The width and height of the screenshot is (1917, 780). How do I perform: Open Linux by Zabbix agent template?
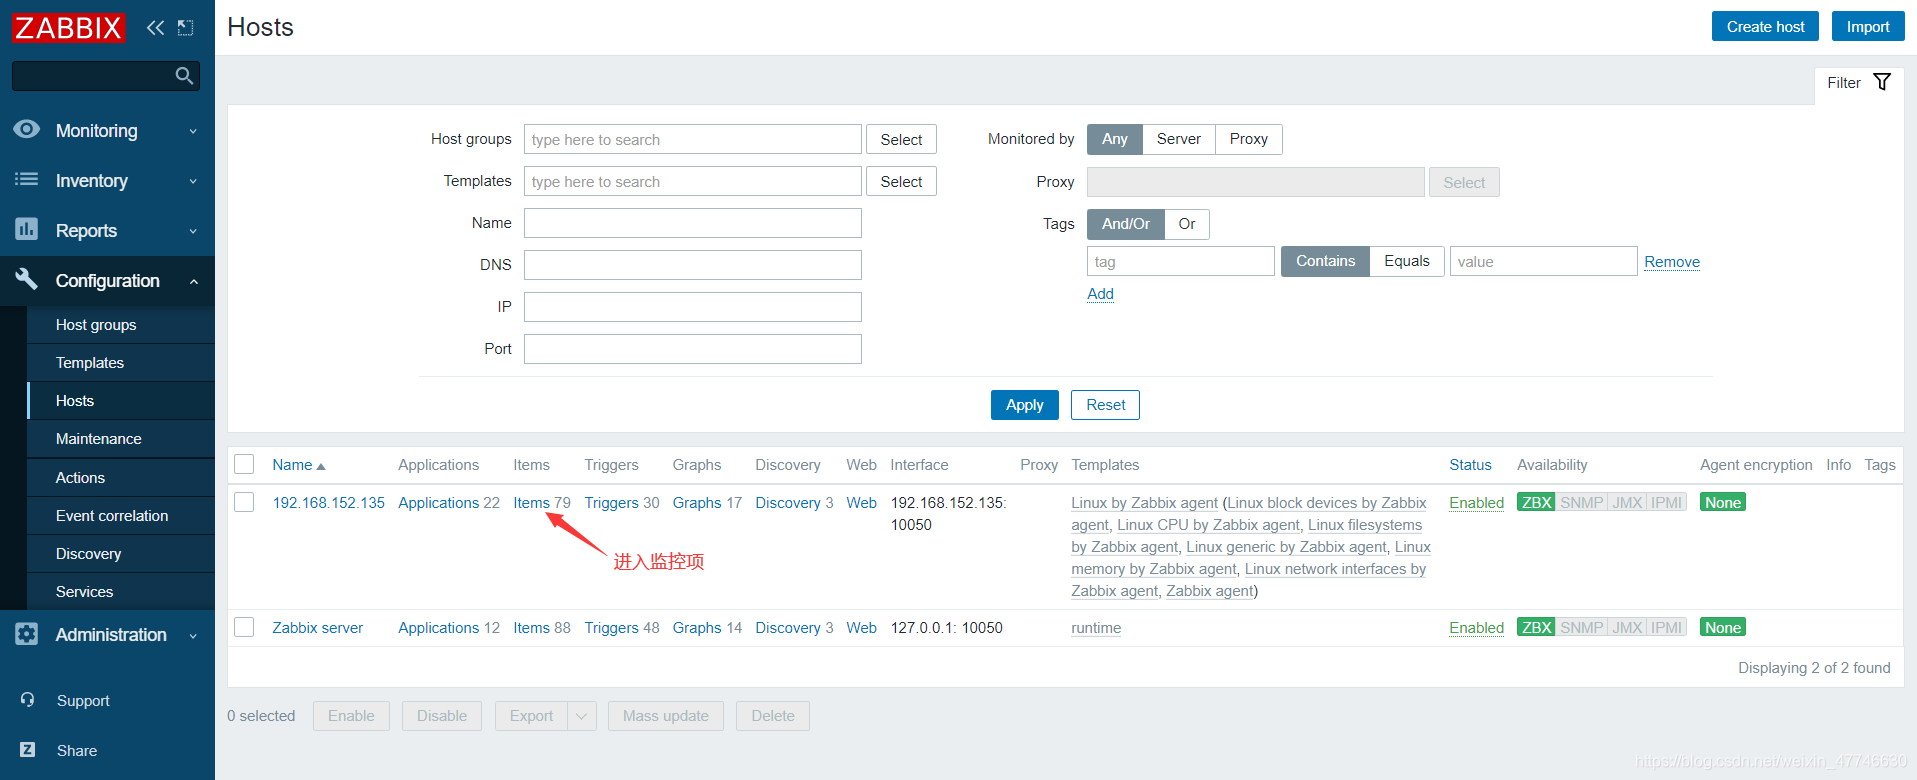tap(1144, 503)
